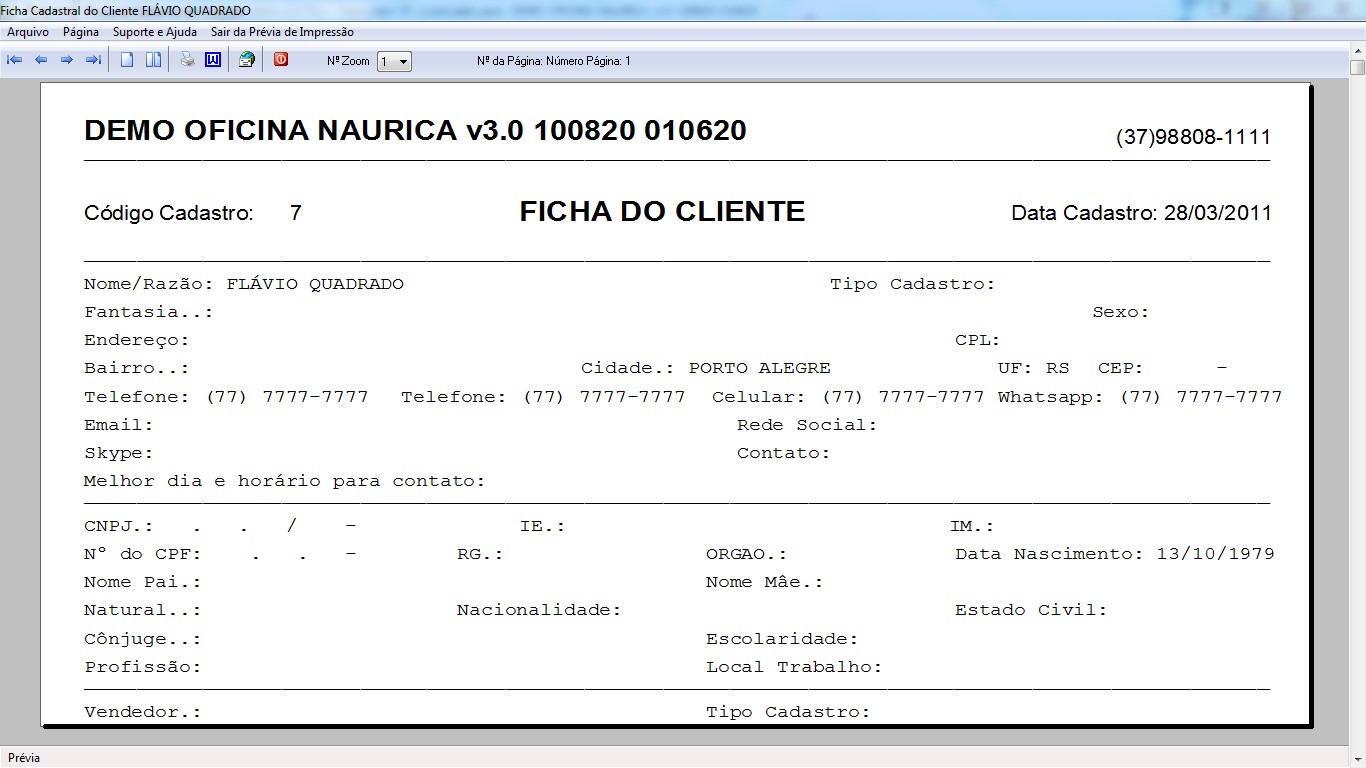1366x768 pixels.
Task: Switch to two-page side-by-side view
Action: point(153,60)
